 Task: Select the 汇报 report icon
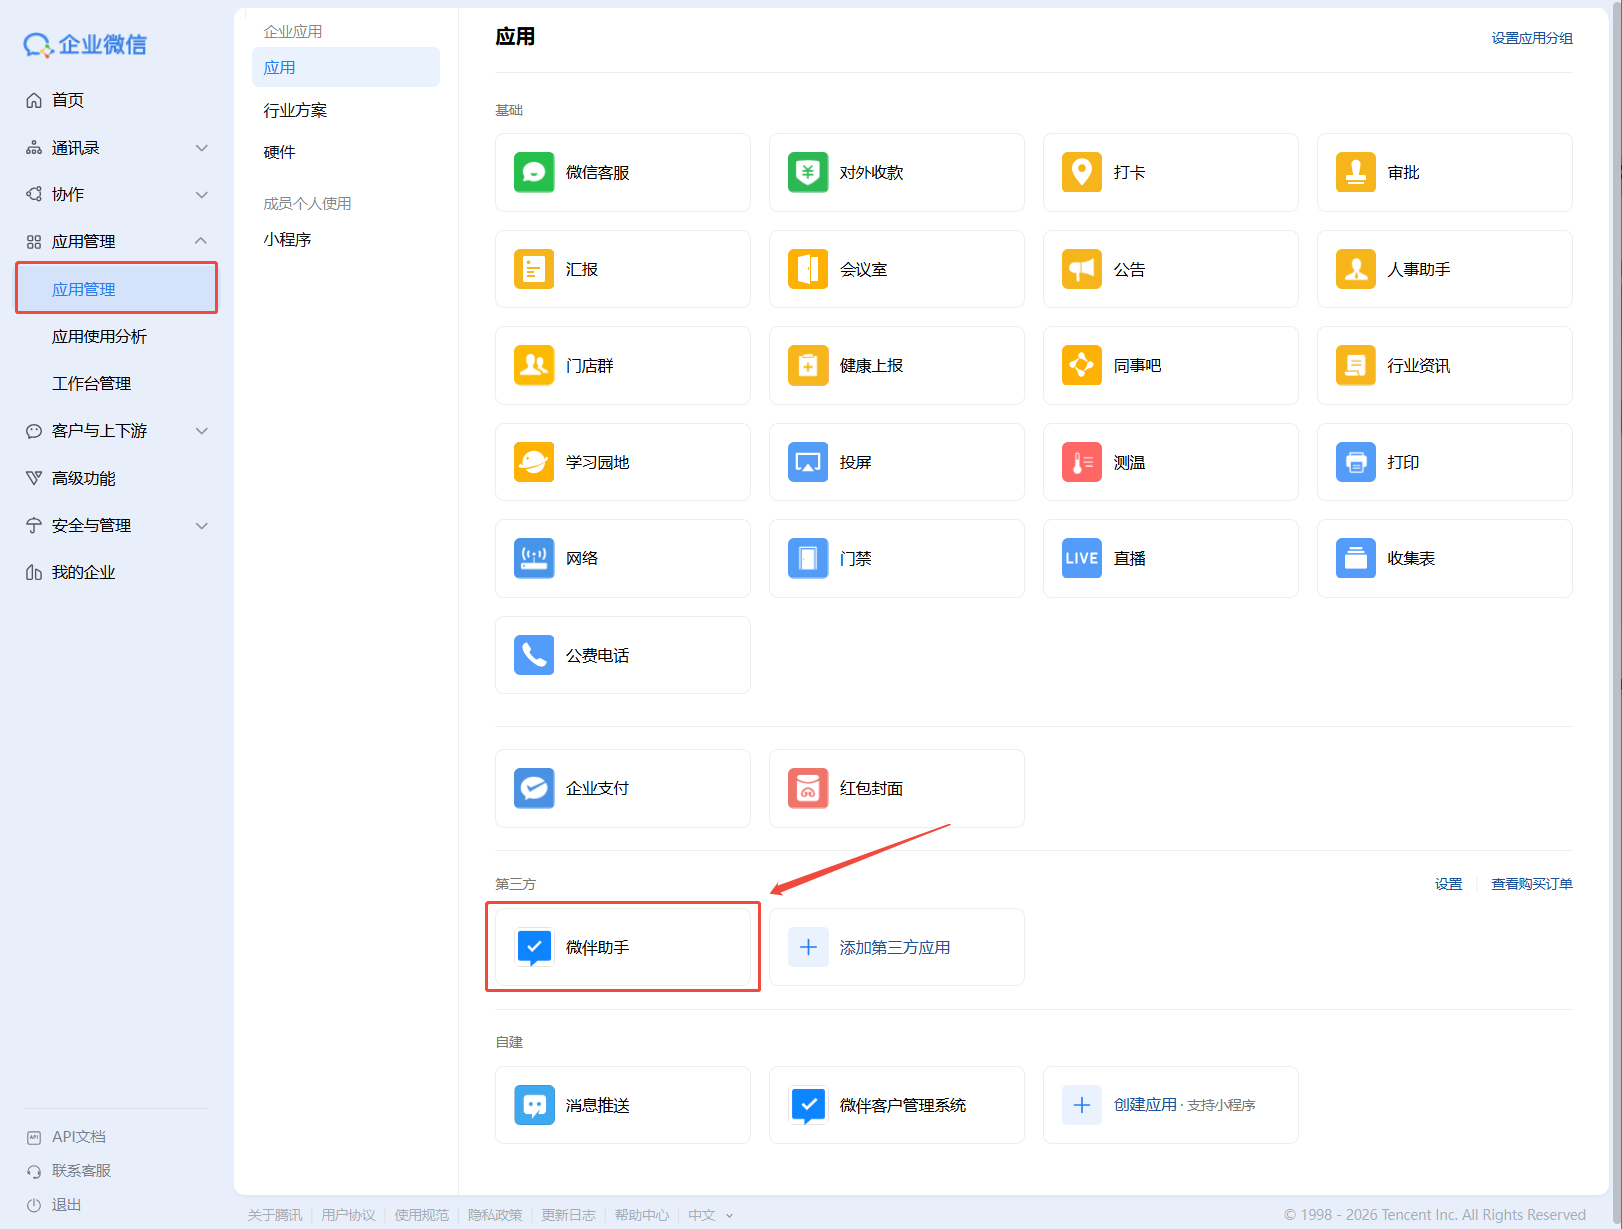pos(534,269)
